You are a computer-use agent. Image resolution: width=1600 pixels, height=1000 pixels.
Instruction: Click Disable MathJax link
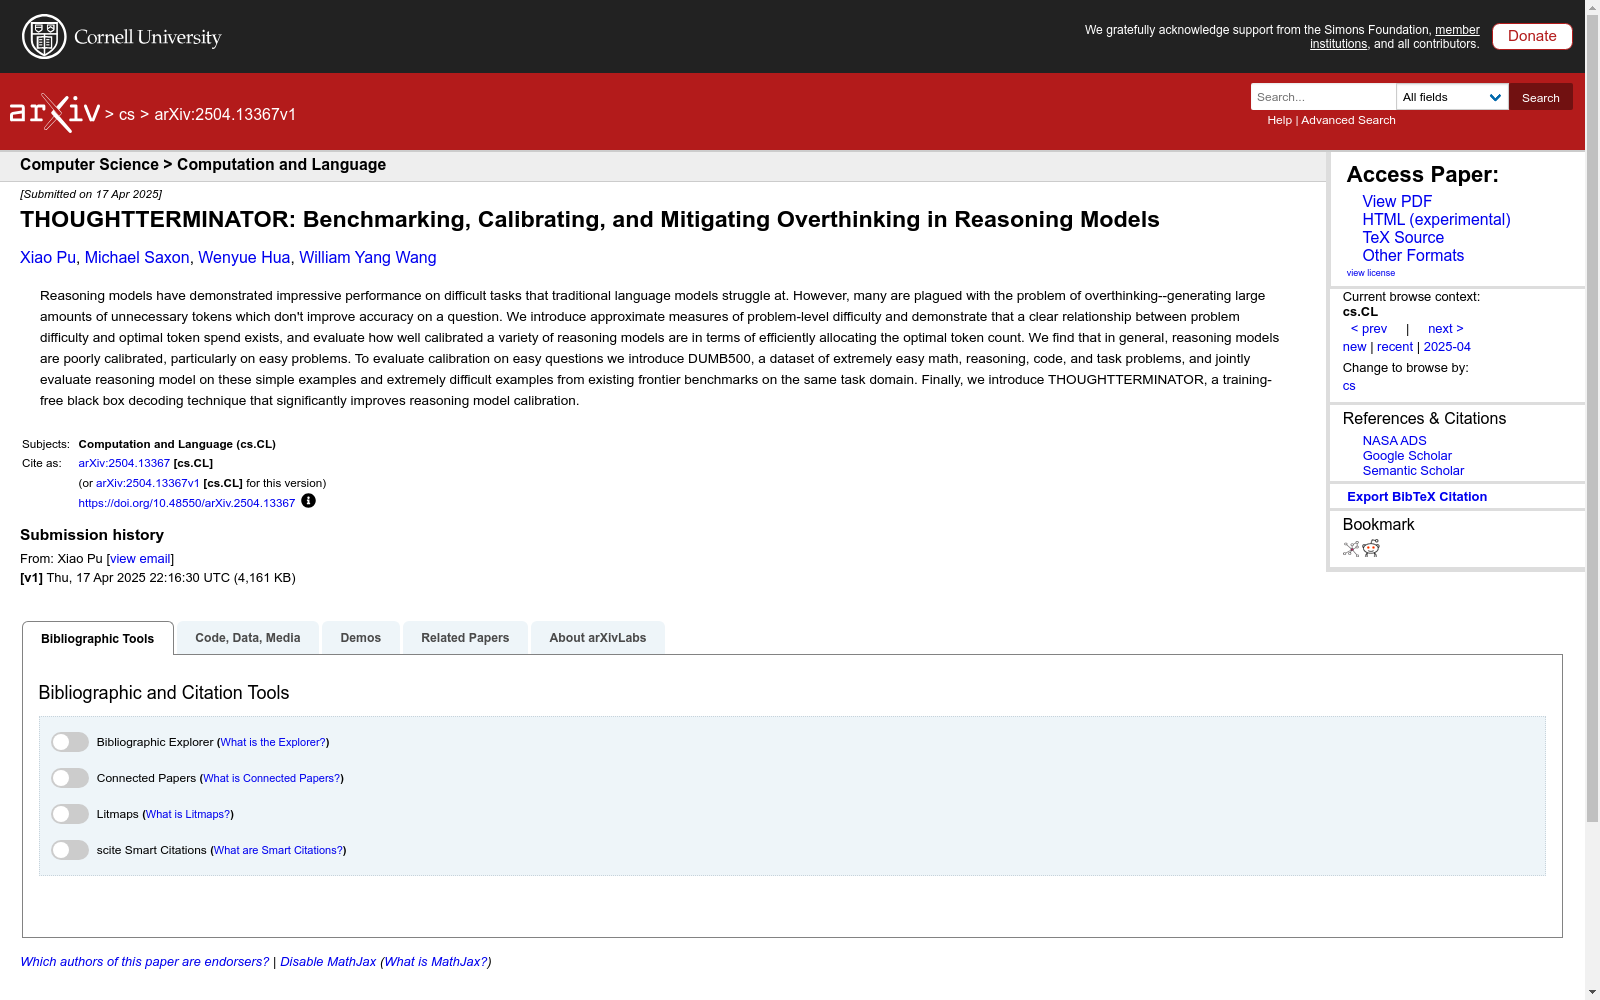(x=328, y=962)
